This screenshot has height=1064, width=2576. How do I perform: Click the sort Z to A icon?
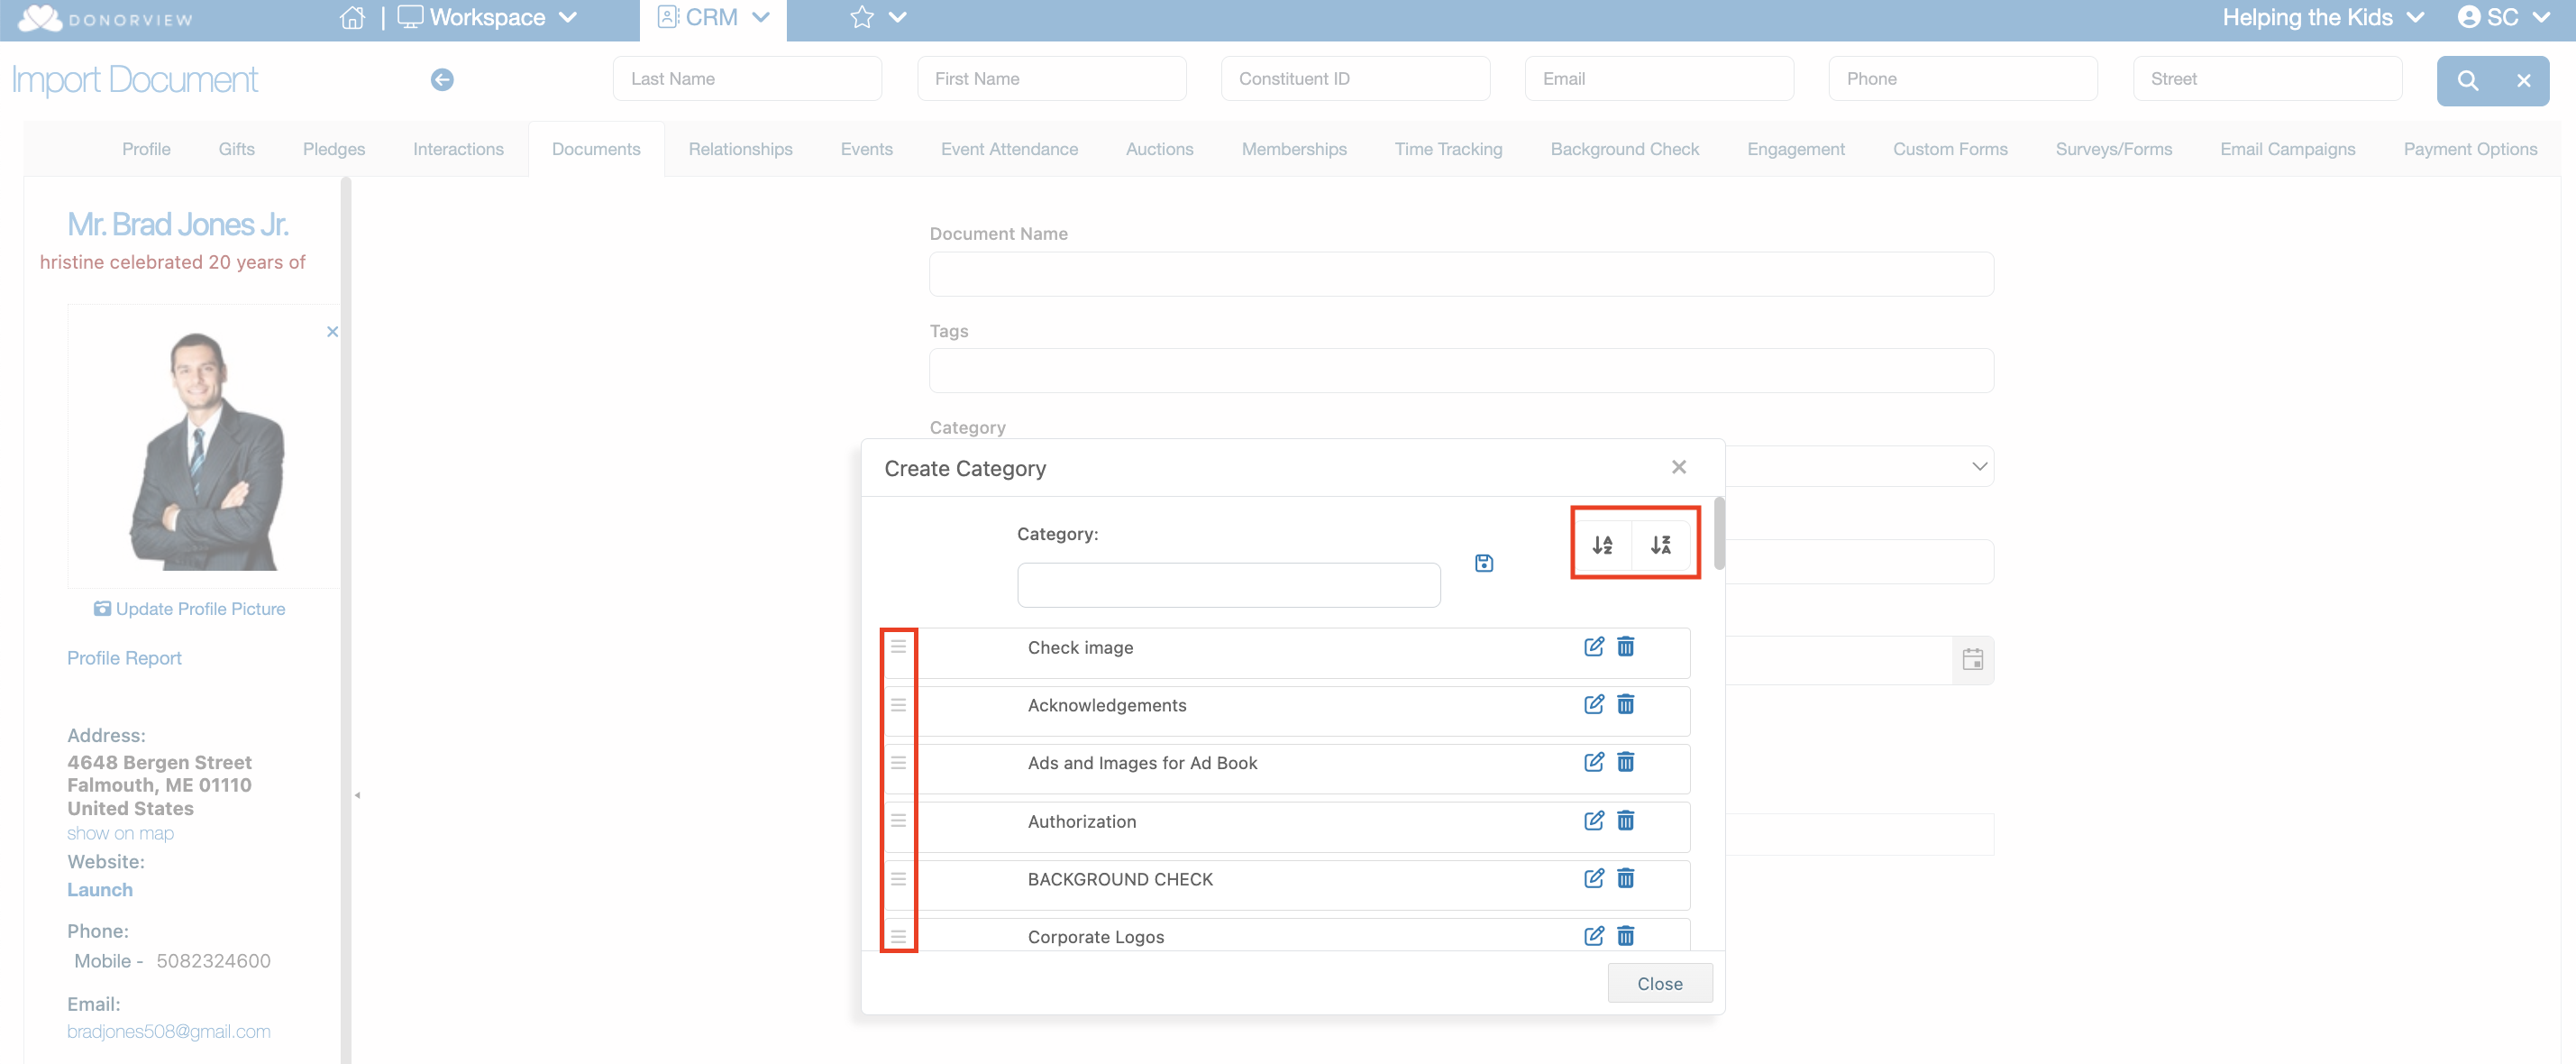[x=1660, y=544]
